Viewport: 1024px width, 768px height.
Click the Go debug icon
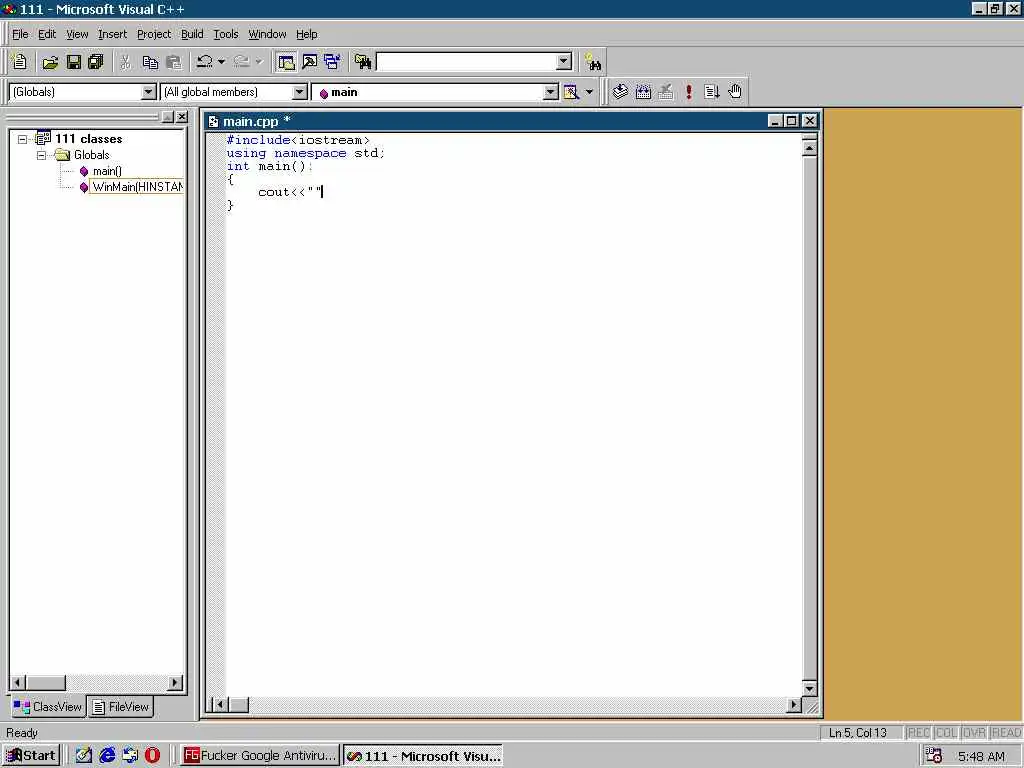[x=712, y=91]
